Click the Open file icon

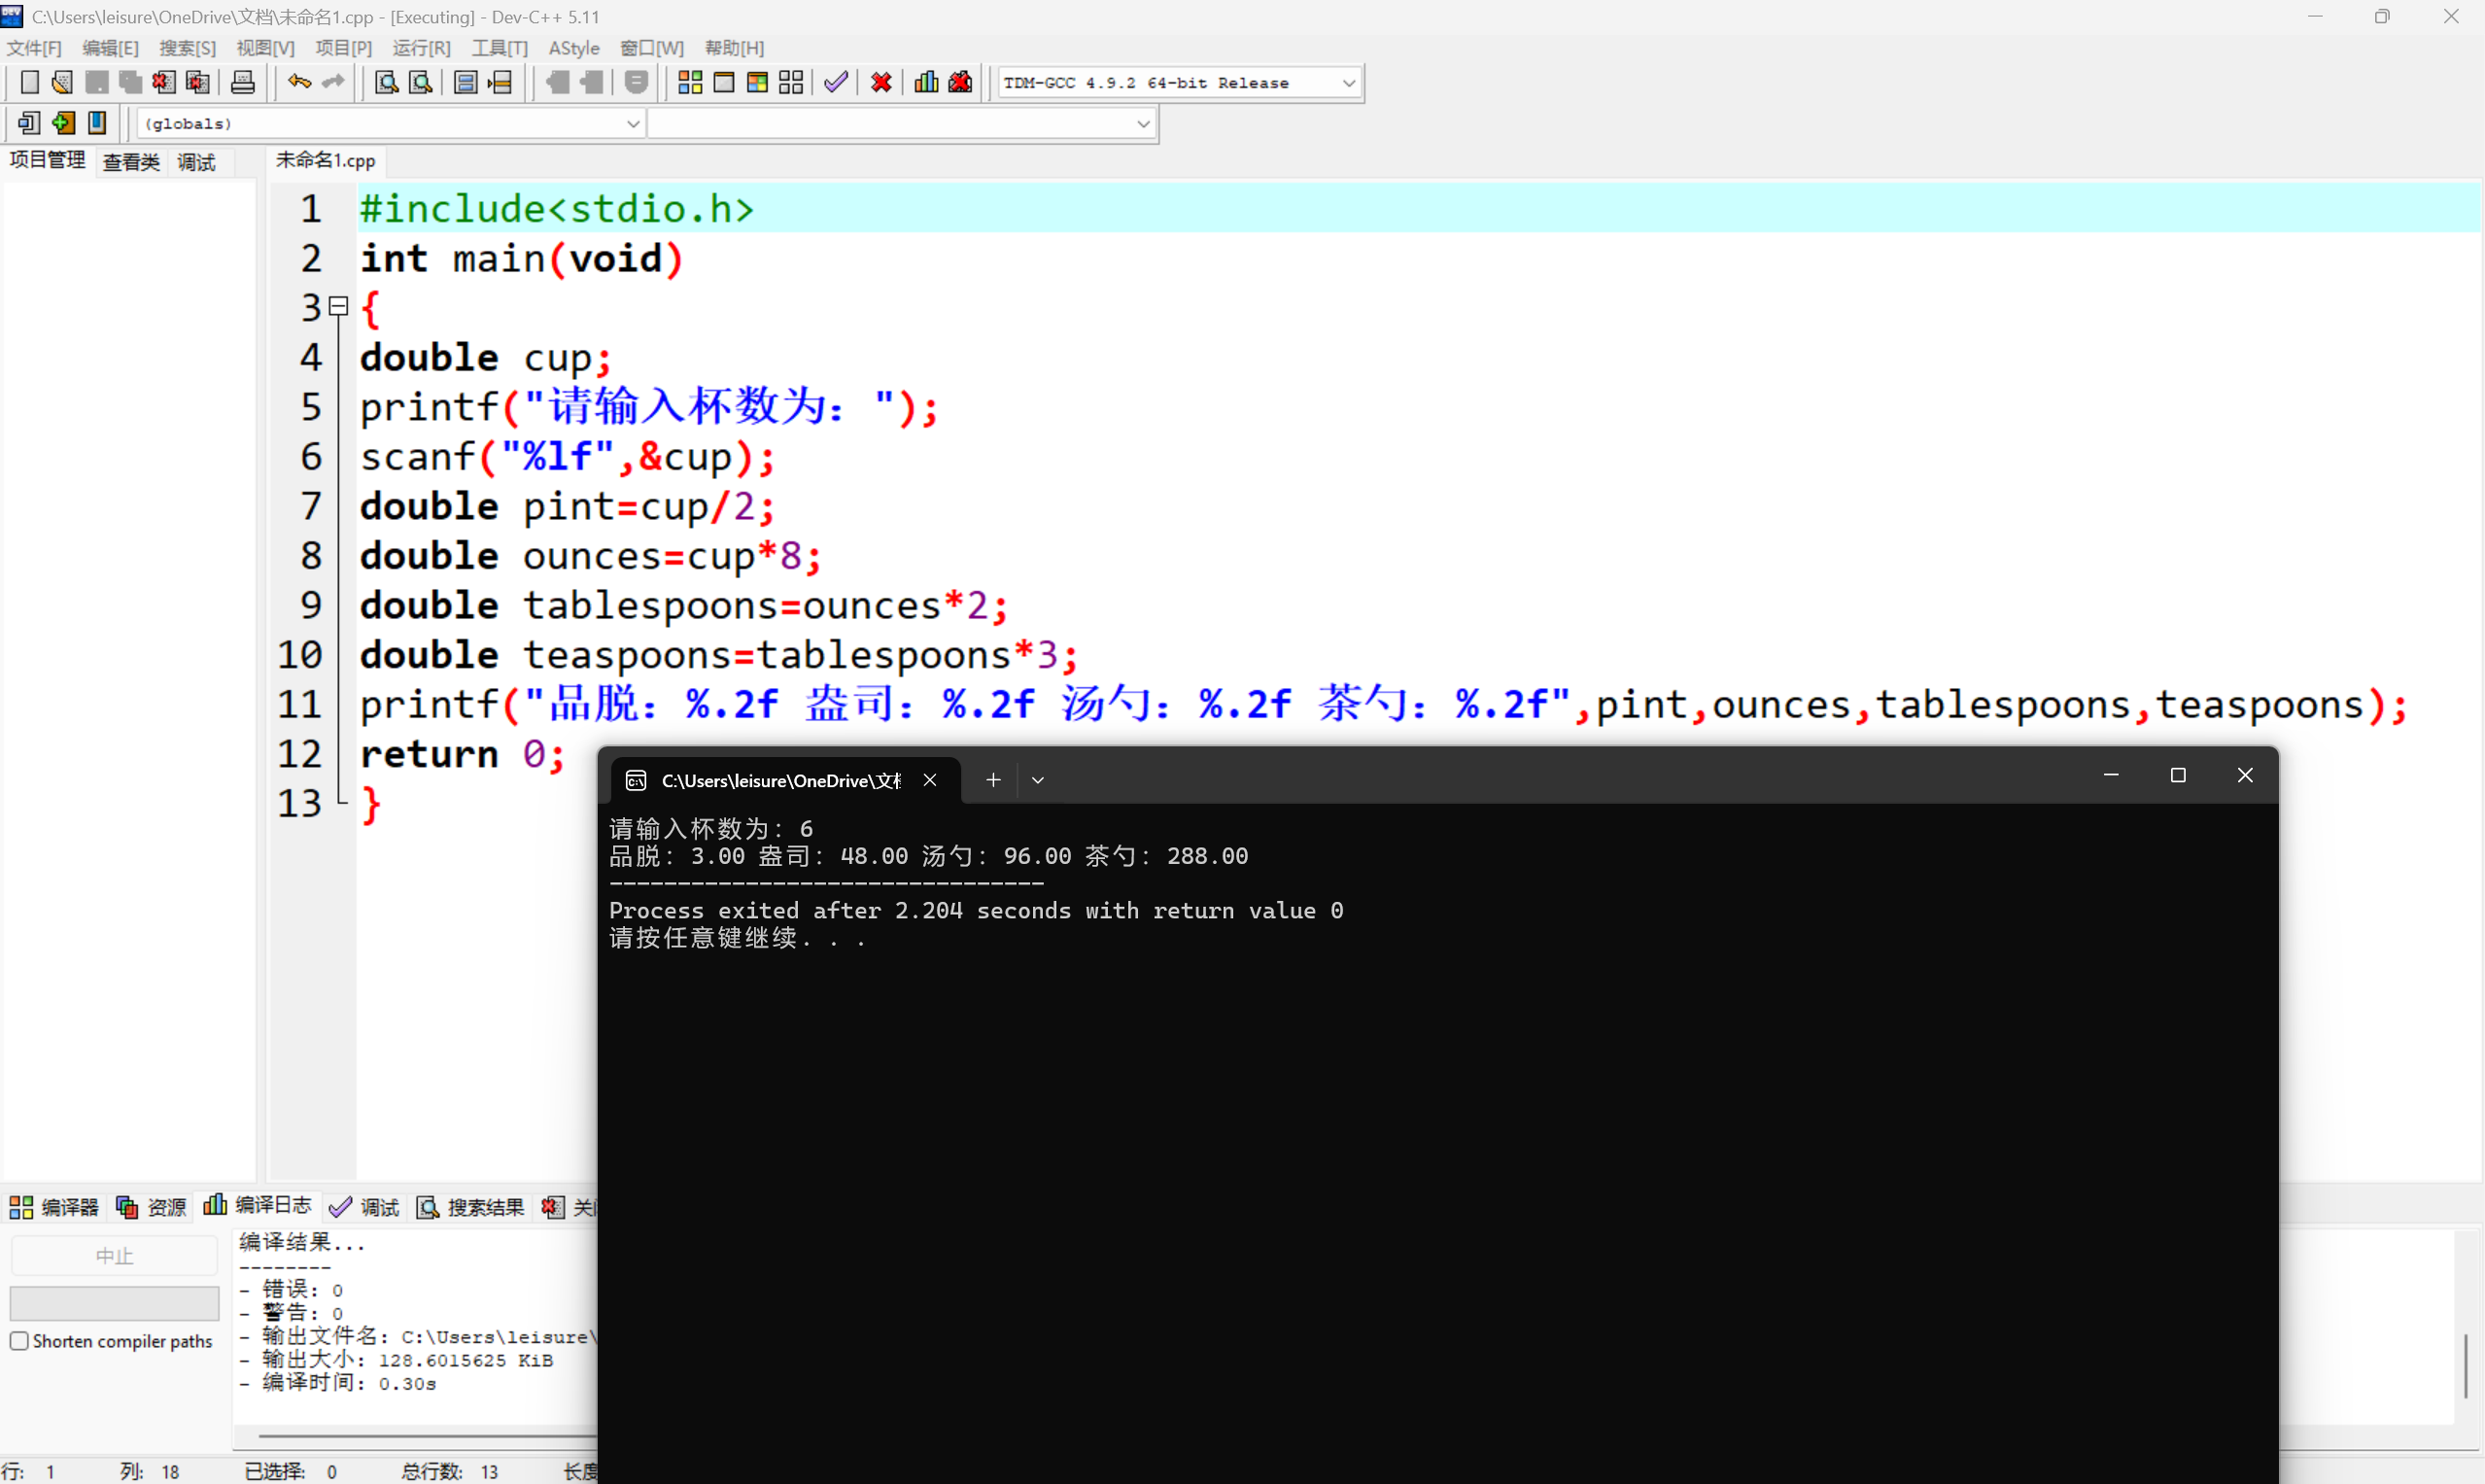click(61, 82)
